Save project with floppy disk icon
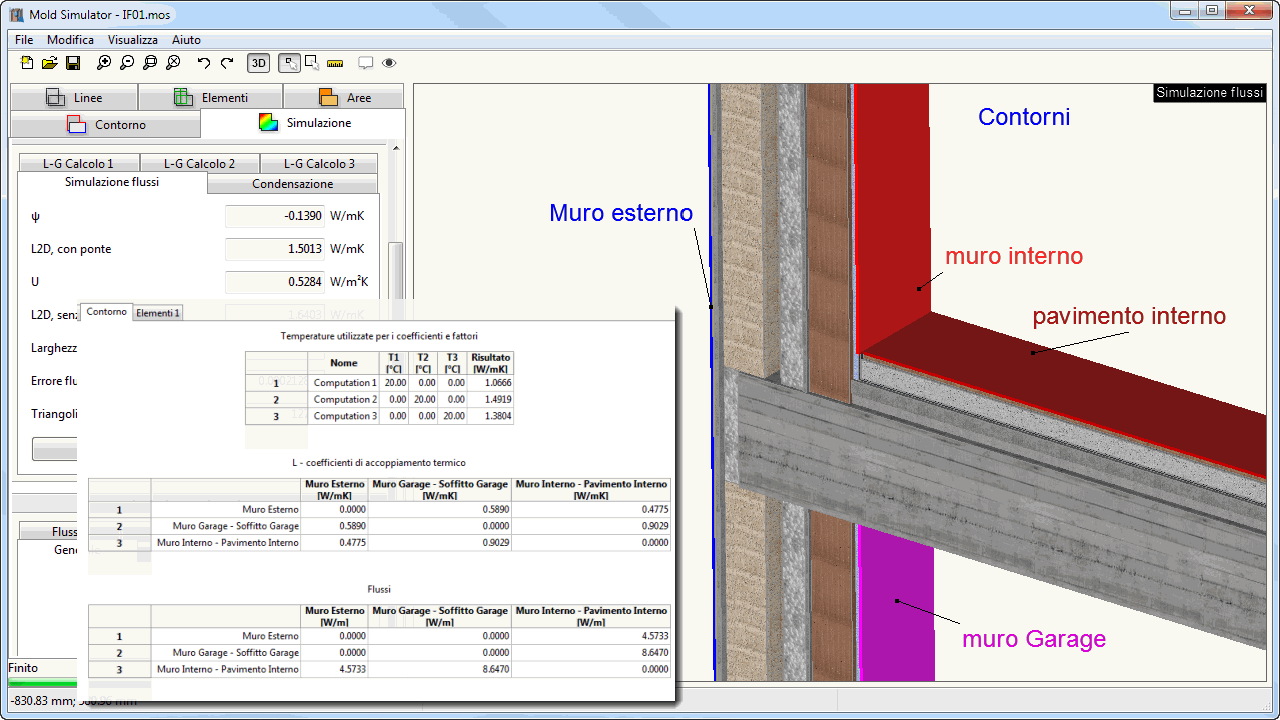Viewport: 1280px width, 720px height. [73, 63]
